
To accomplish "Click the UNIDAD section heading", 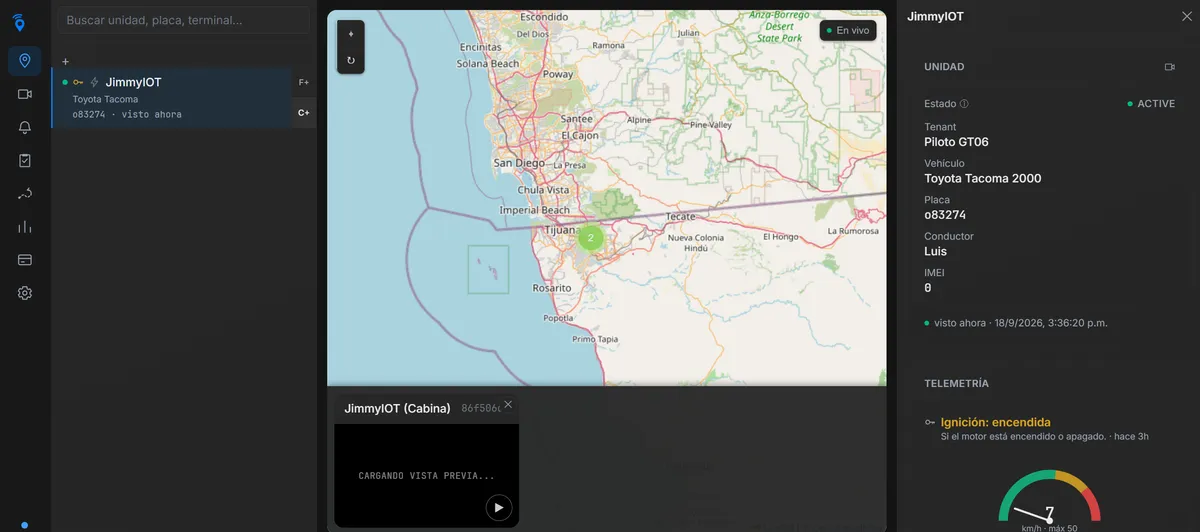I will click(x=944, y=67).
